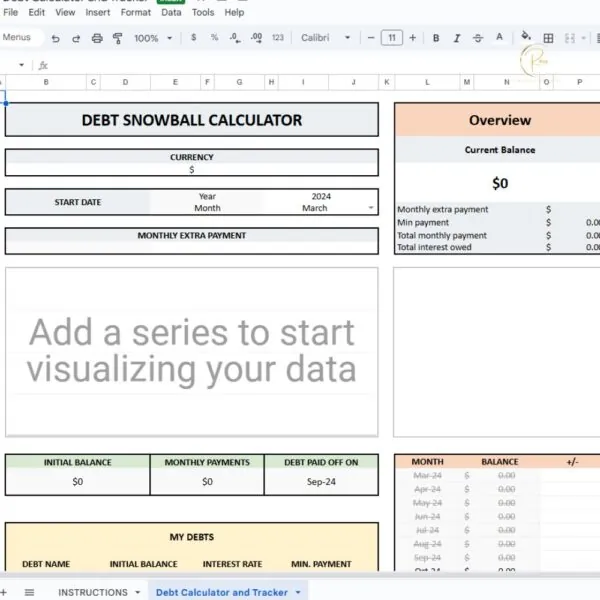Image resolution: width=600 pixels, height=600 pixels.
Task: Select Debt Calculator and Tracker sheet tab
Action: (x=222, y=592)
